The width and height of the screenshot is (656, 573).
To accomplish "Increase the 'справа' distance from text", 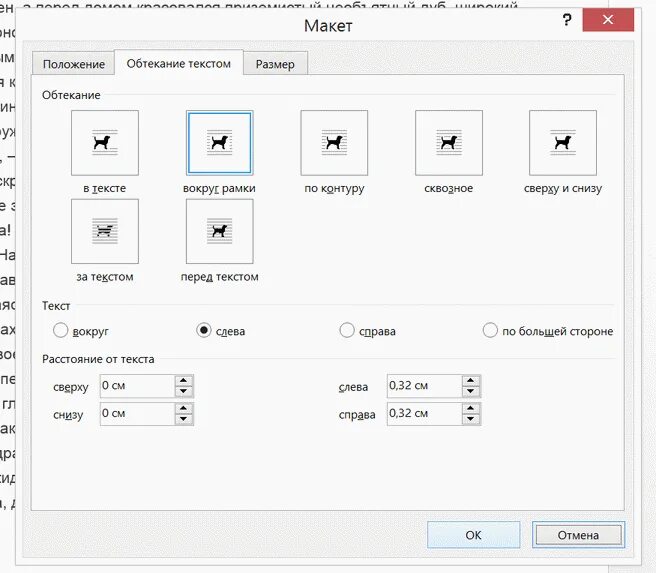I will pos(471,408).
